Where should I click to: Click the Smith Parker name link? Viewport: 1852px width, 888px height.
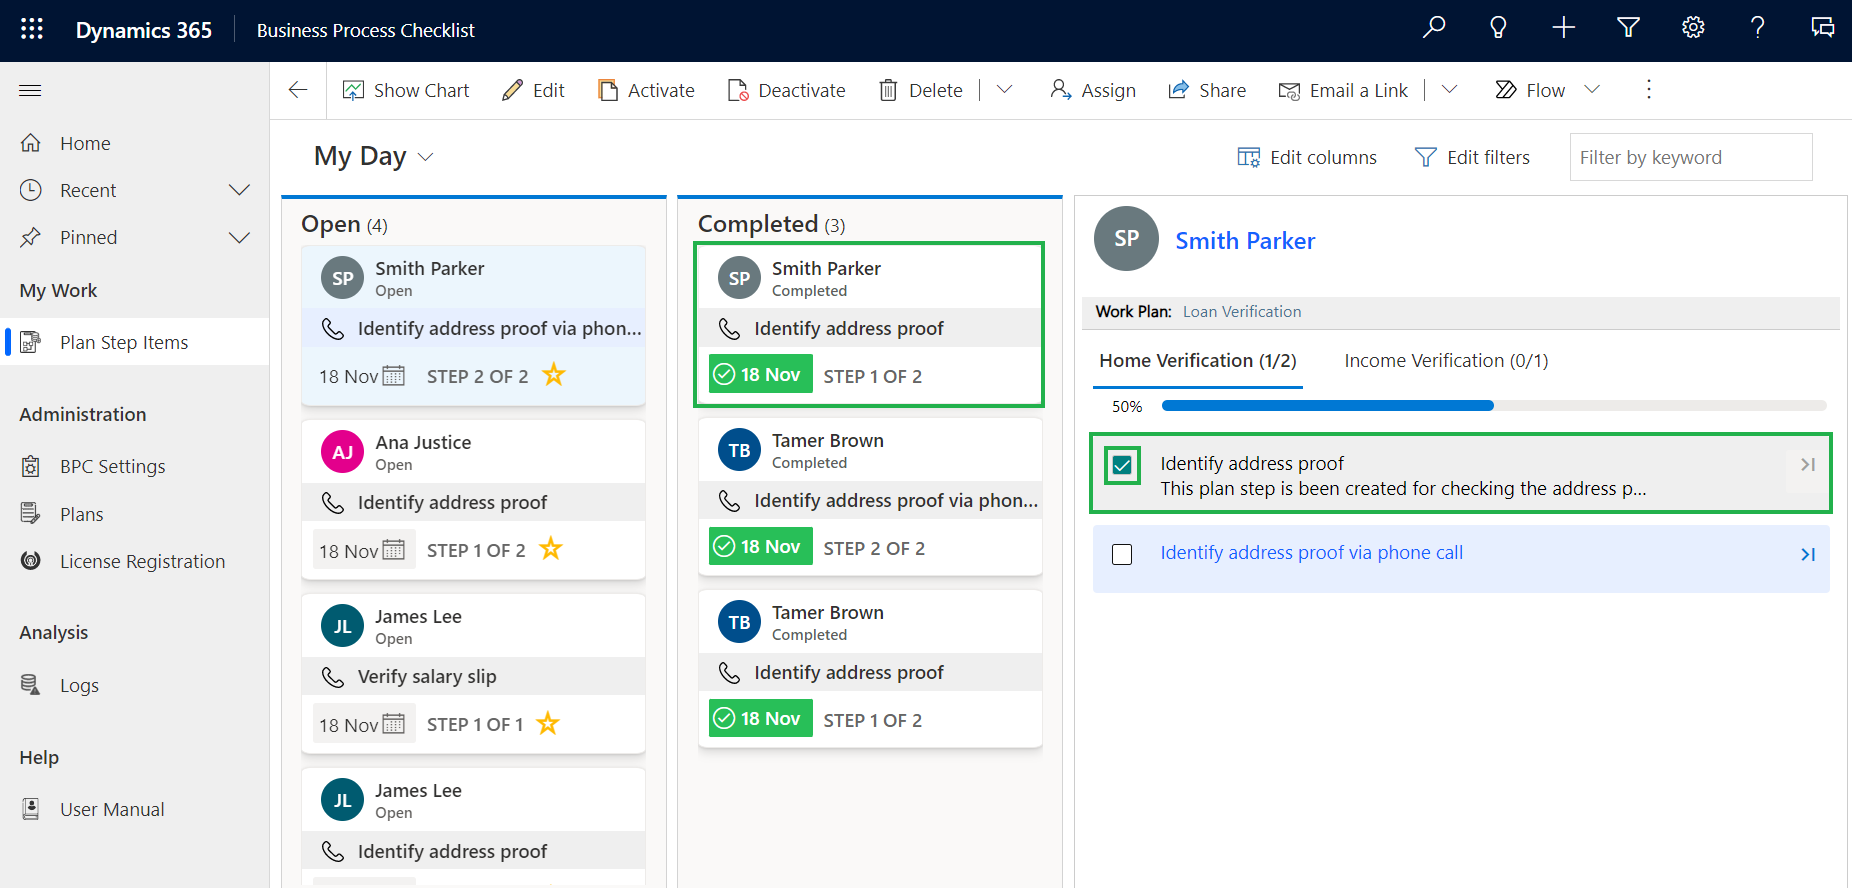(x=1245, y=241)
